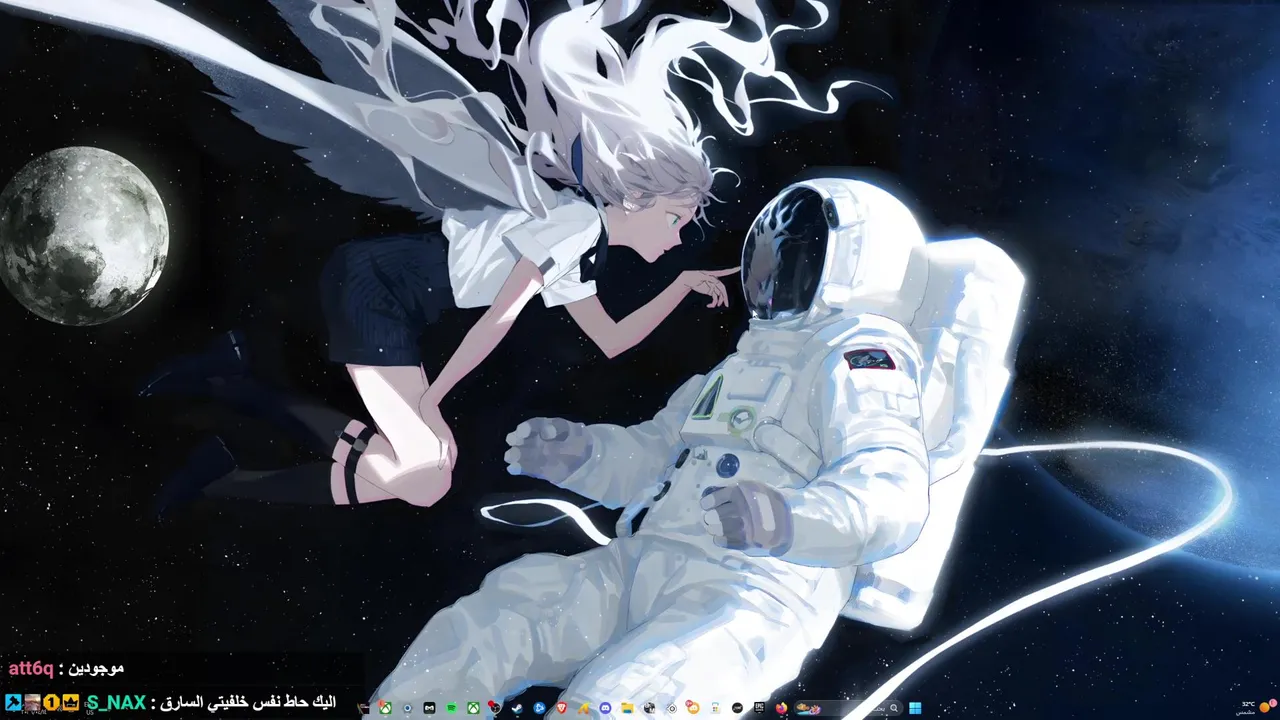
Task: Launch Steam from the taskbar
Action: (x=516, y=708)
